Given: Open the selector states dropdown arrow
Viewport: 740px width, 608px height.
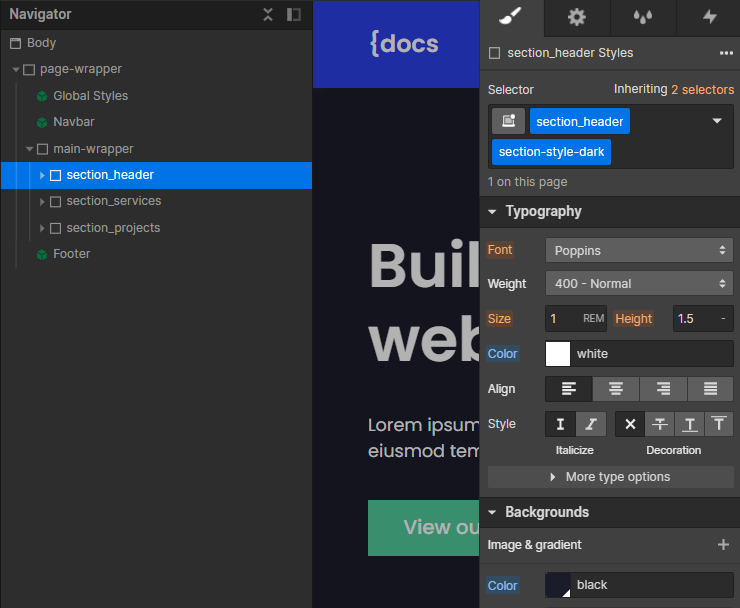Looking at the screenshot, I should point(717,121).
